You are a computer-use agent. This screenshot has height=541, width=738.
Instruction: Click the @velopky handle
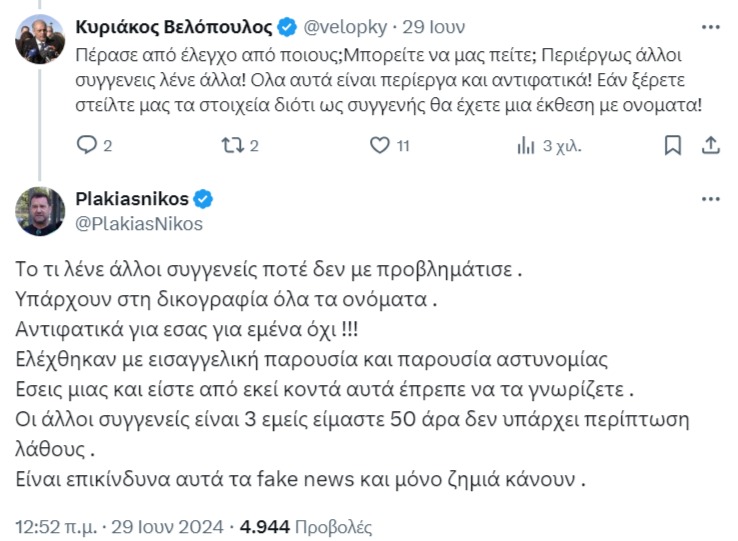(x=345, y=27)
